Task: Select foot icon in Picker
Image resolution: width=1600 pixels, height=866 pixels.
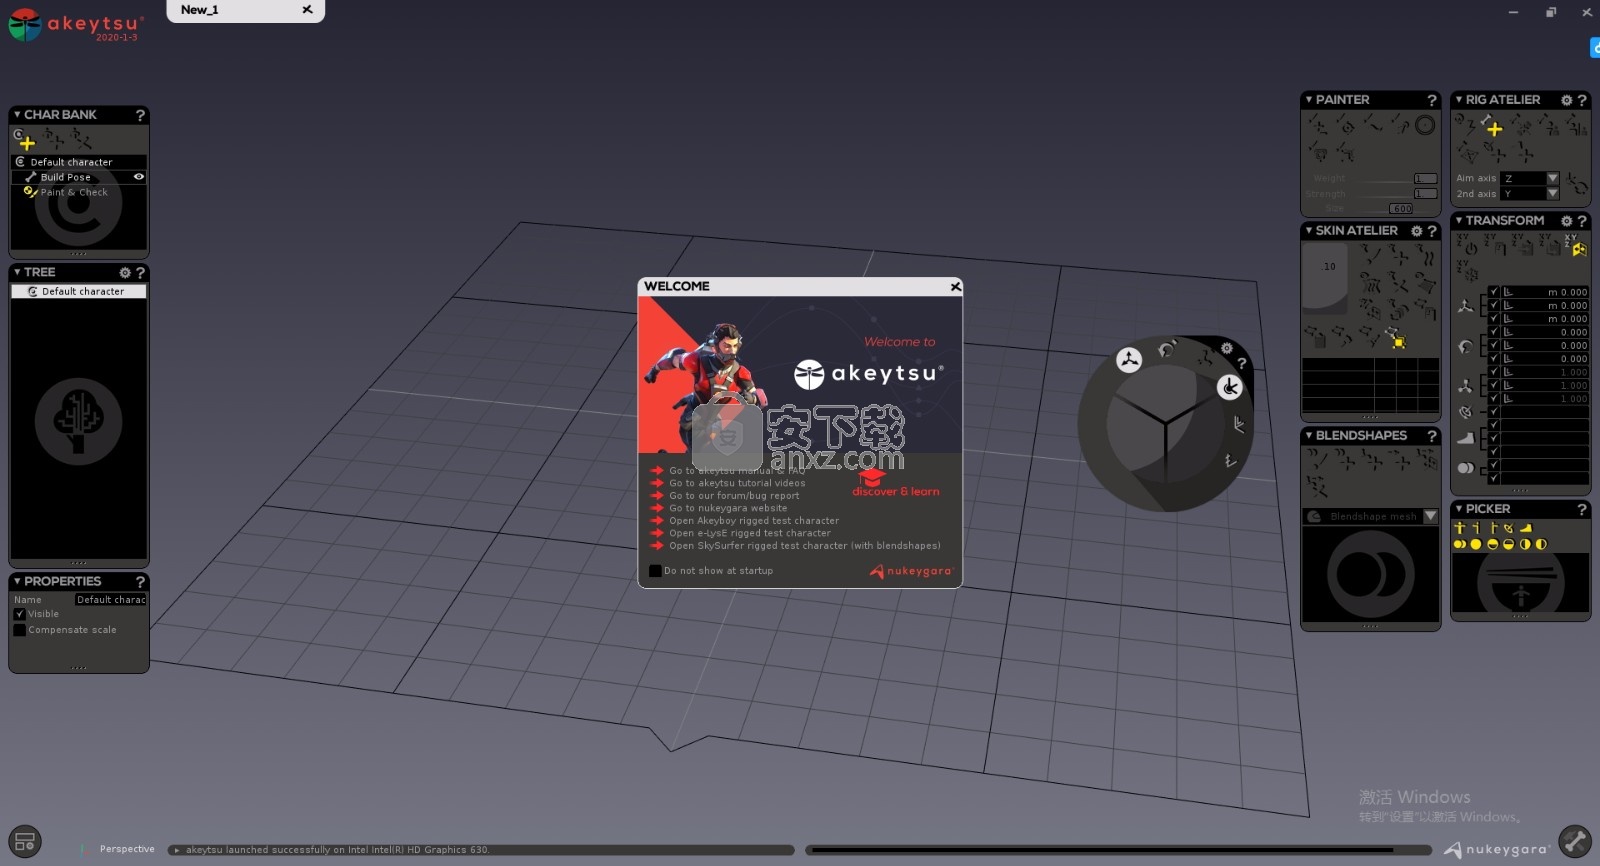Action: (x=1525, y=528)
